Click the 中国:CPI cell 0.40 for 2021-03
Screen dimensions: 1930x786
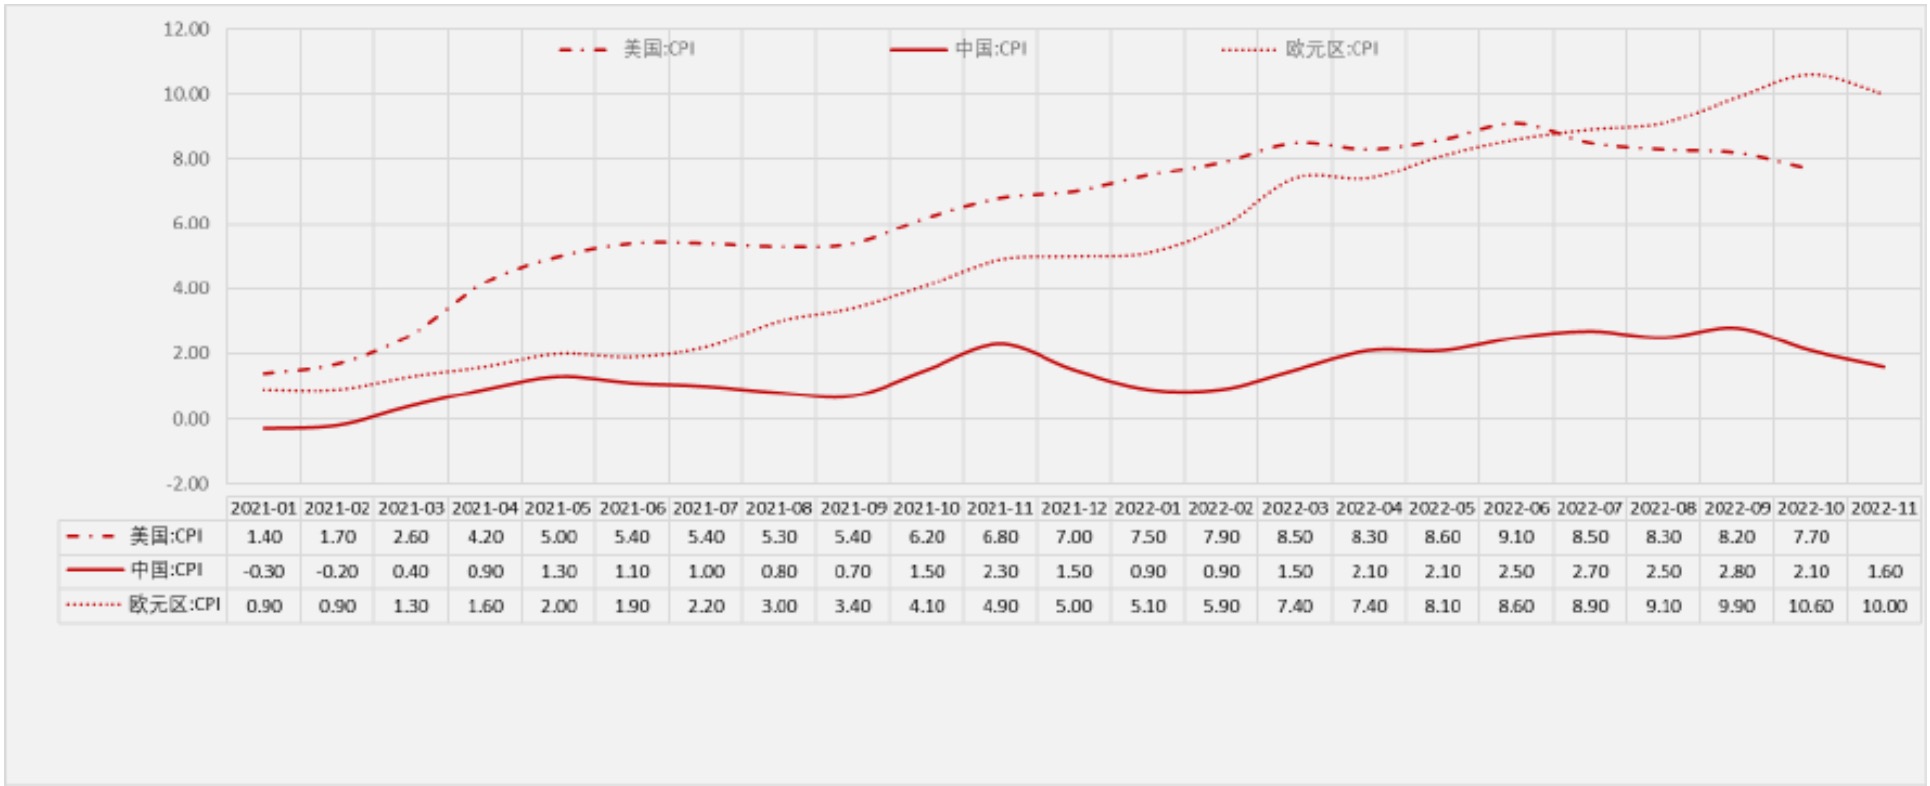(x=411, y=572)
